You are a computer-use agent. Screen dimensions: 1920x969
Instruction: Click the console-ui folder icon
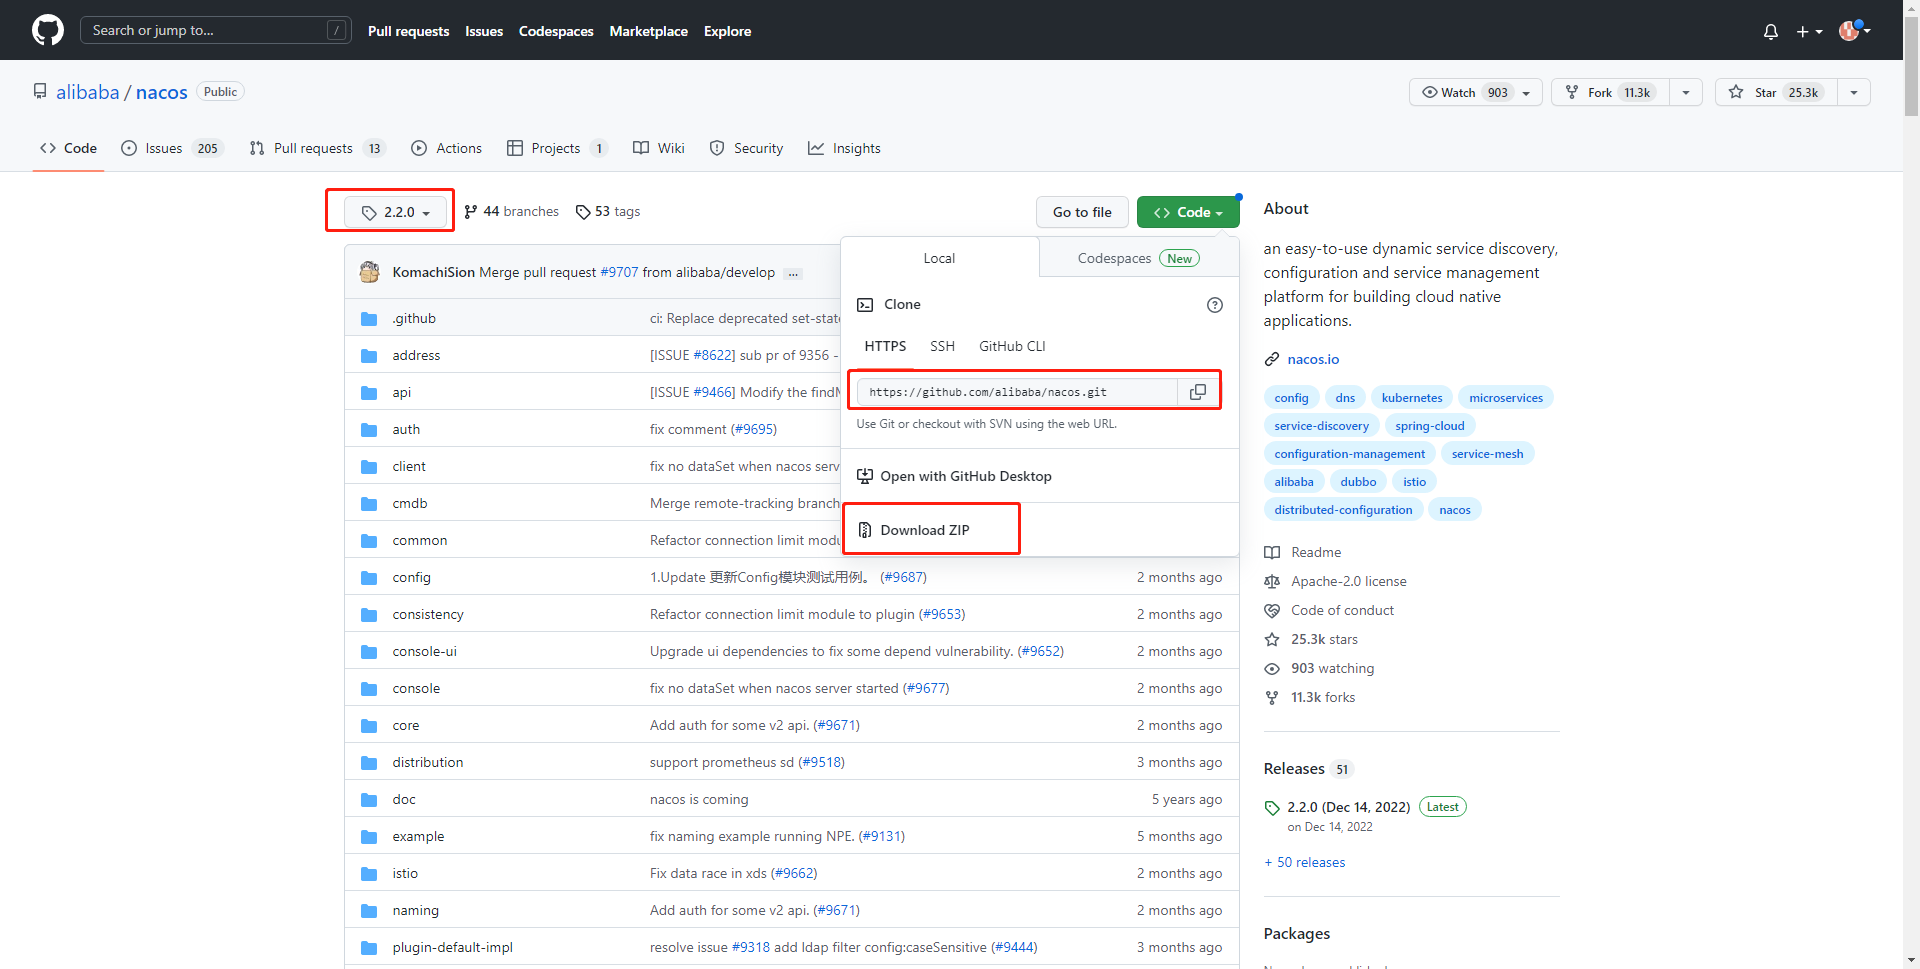coord(369,652)
